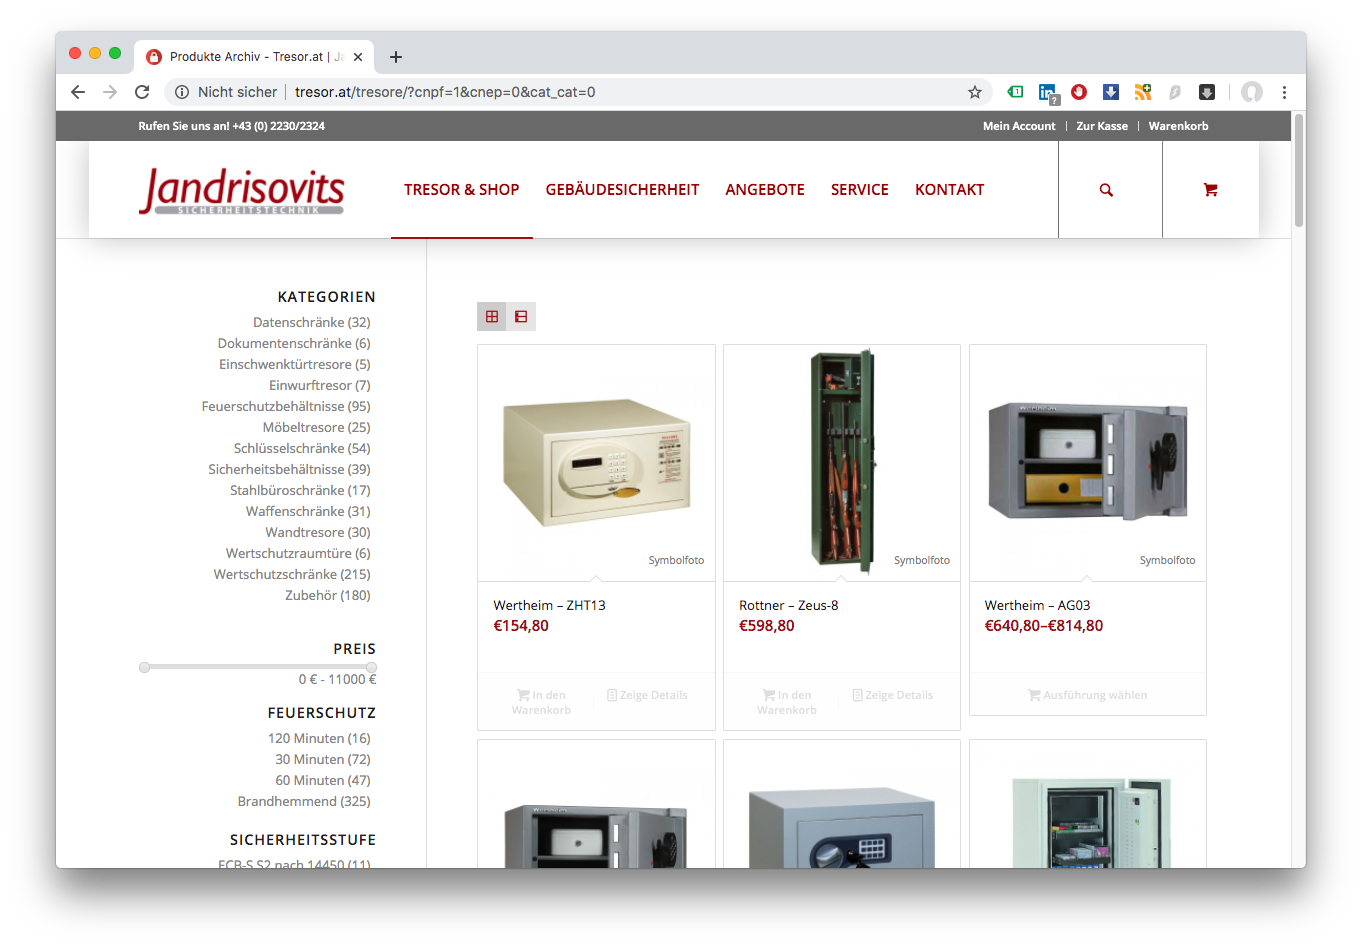The image size is (1362, 948).
Task: Click Ausführung wählen for Wertheim AG03
Action: tap(1088, 695)
